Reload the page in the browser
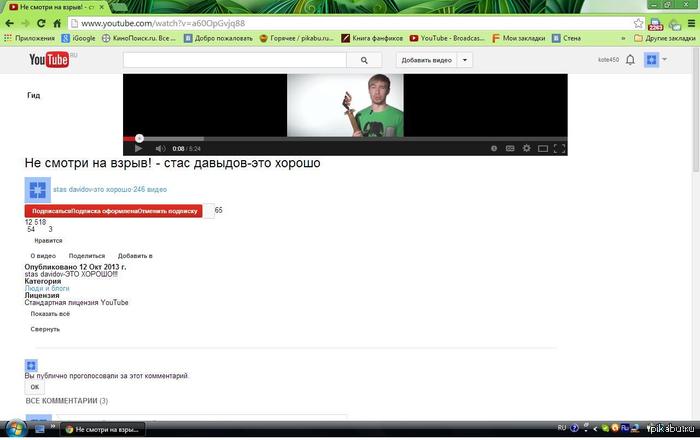 pyautogui.click(x=41, y=23)
